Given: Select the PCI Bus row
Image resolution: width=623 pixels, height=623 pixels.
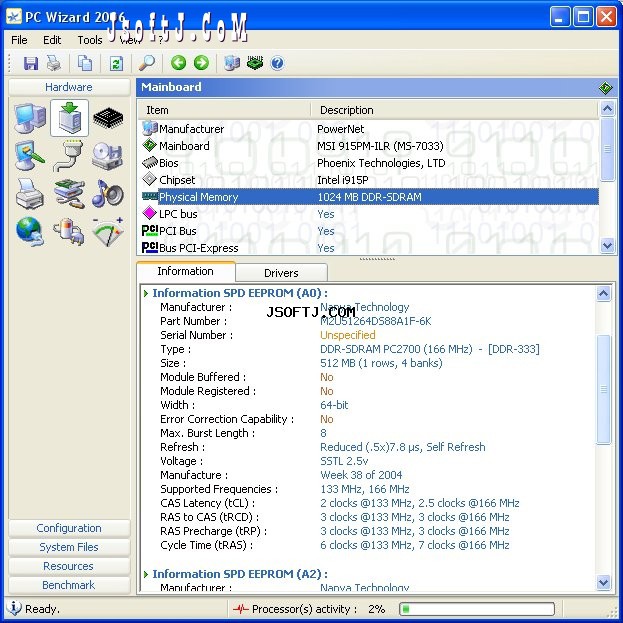Looking at the screenshot, I should point(369,231).
